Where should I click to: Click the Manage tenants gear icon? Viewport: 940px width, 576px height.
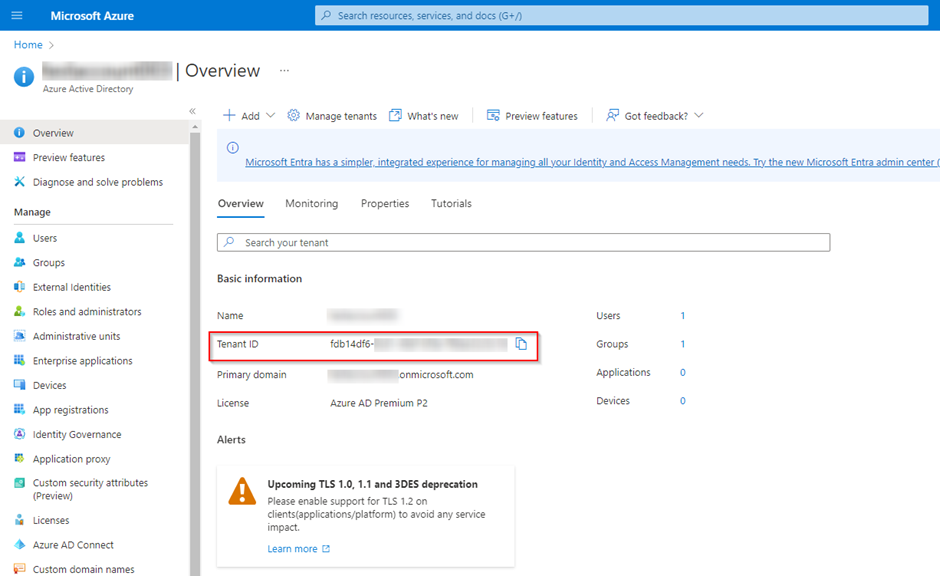[293, 115]
